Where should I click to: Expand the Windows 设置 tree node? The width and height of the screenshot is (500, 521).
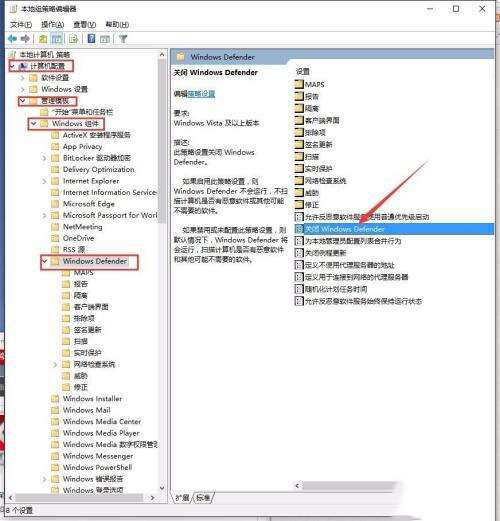click(x=22, y=89)
